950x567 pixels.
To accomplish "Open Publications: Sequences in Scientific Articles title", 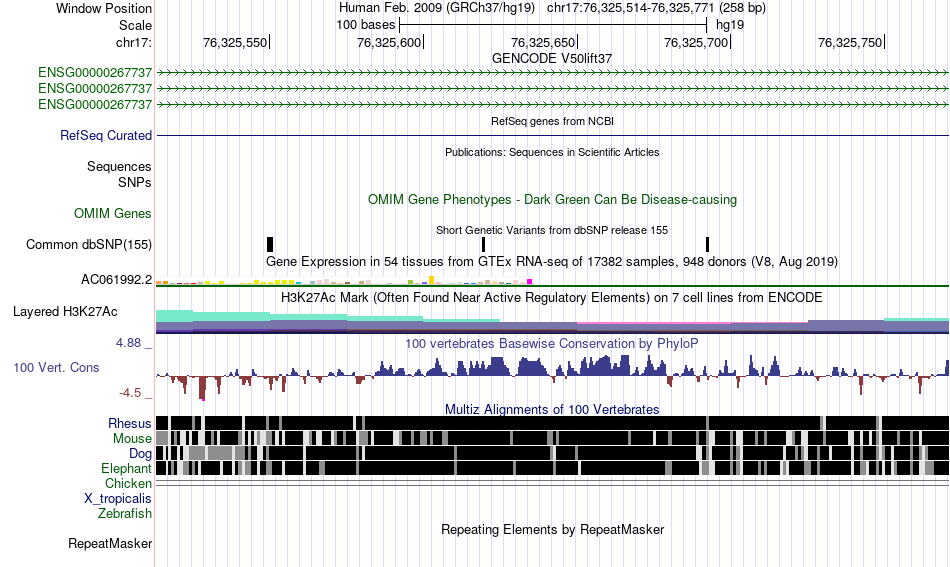I will coord(552,152).
